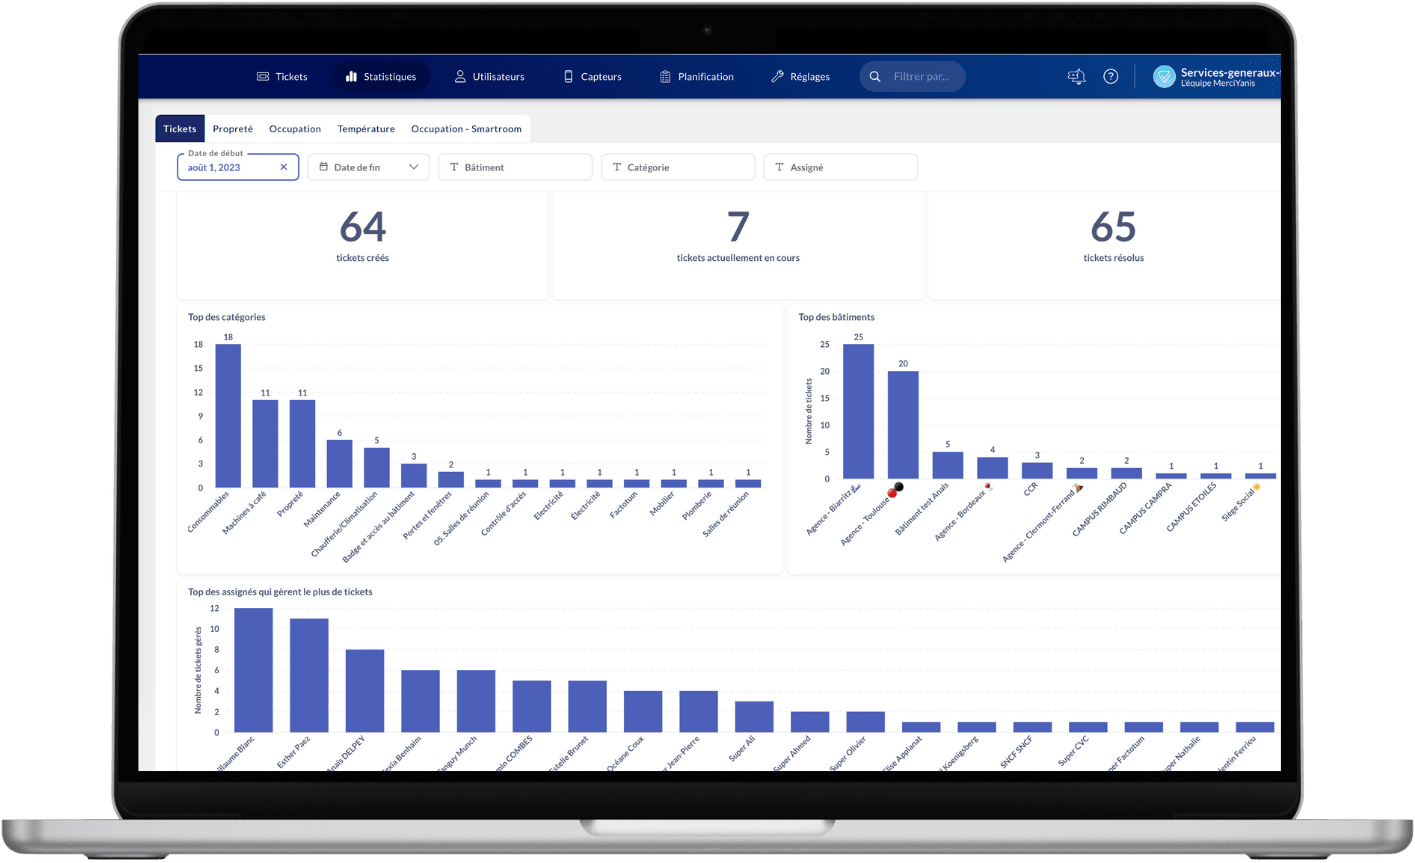Open Réglages settings with wrench icon

[x=800, y=77]
